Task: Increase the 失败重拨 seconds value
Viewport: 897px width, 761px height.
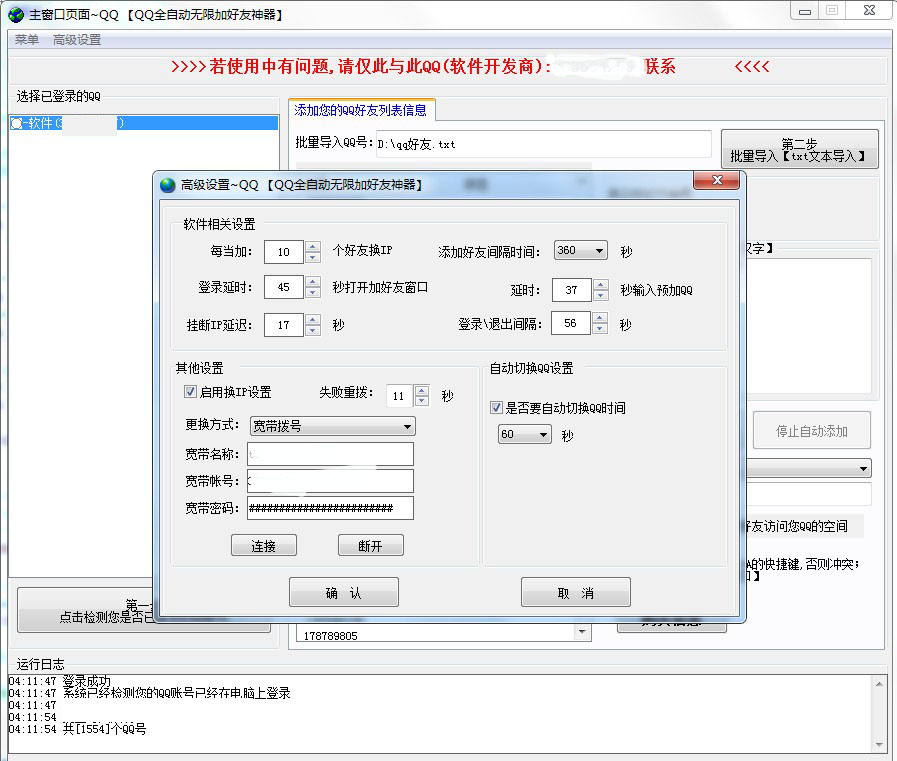Action: click(422, 390)
